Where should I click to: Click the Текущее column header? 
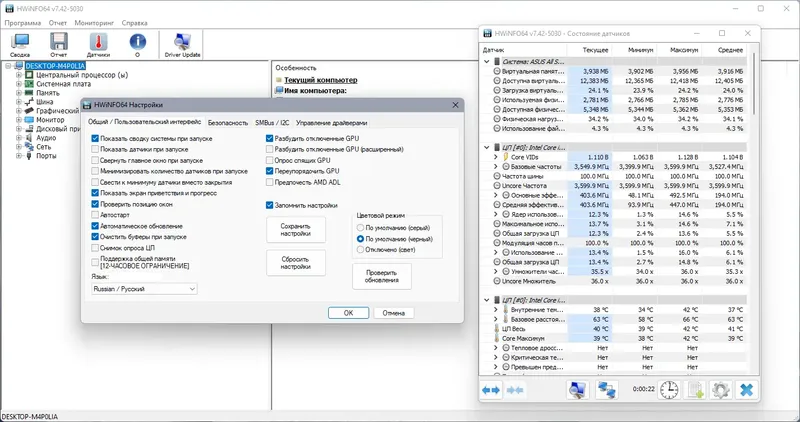click(589, 50)
